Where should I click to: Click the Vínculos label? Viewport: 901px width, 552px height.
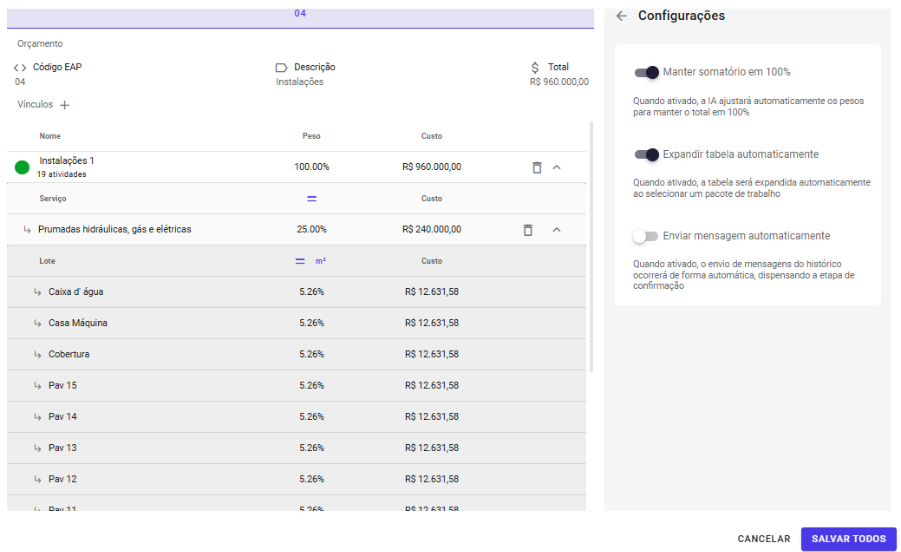point(35,105)
